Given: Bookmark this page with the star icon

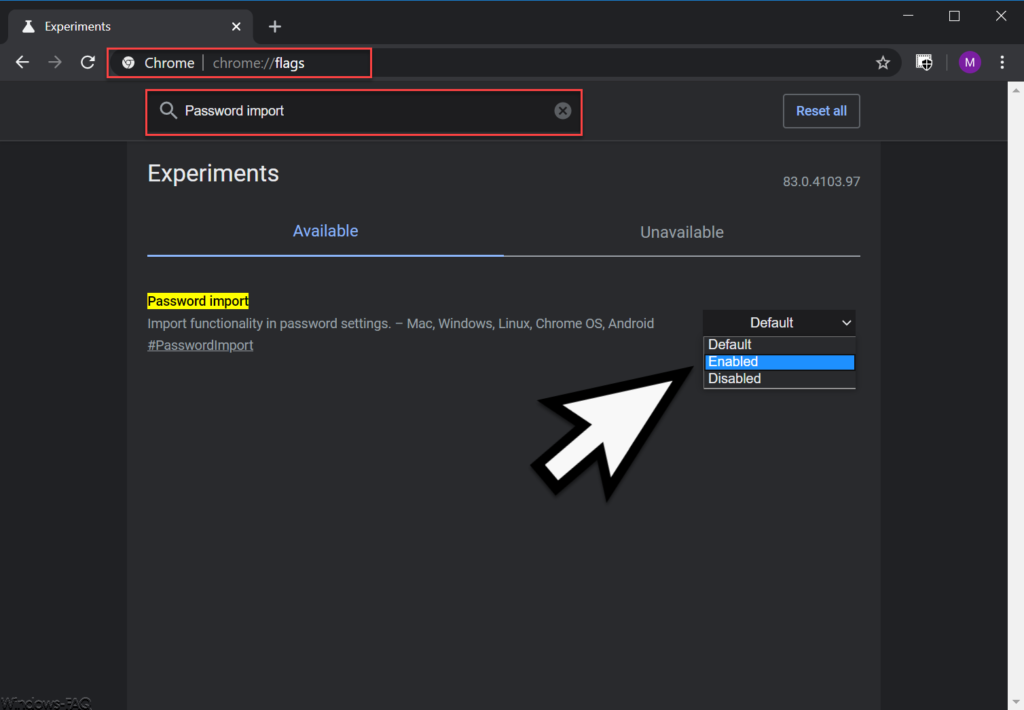Looking at the screenshot, I should (x=883, y=63).
